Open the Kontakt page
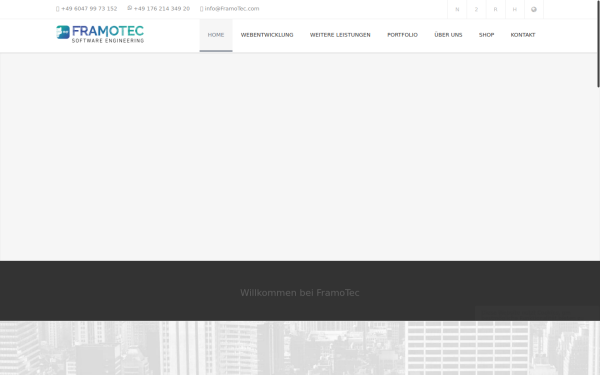 point(523,35)
